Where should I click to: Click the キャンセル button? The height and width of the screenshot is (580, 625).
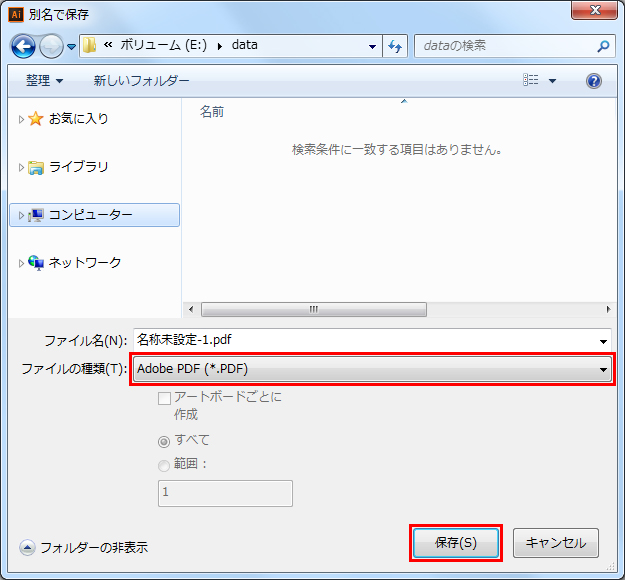556,543
